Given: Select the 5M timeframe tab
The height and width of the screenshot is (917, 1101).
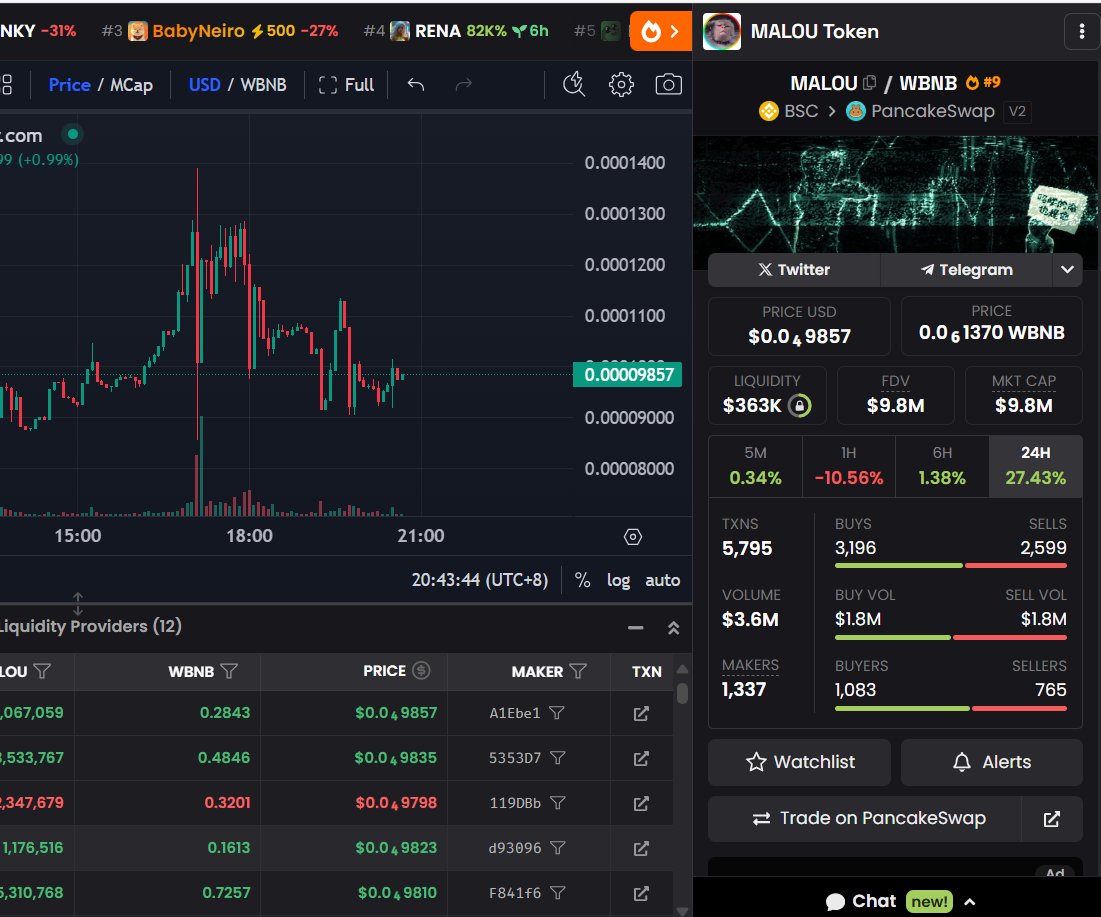Looking at the screenshot, I should pyautogui.click(x=756, y=466).
